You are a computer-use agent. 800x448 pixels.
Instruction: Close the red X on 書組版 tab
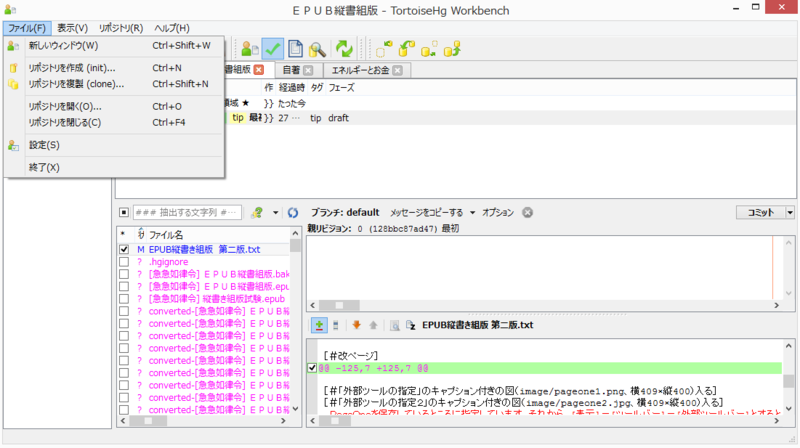[259, 69]
